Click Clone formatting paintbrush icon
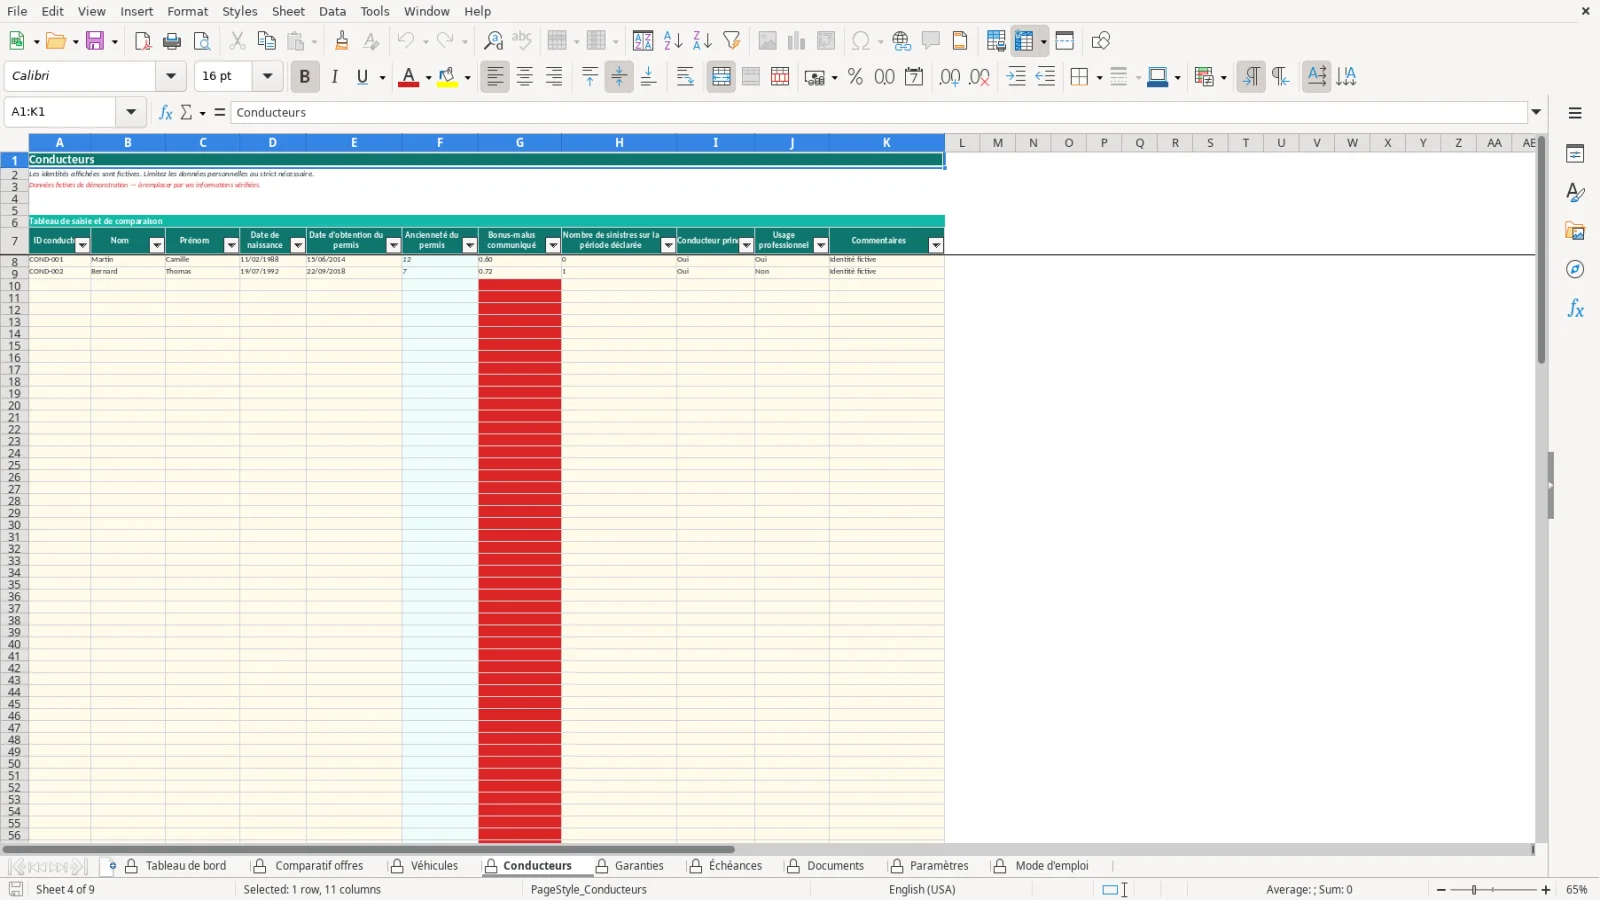 (x=342, y=41)
